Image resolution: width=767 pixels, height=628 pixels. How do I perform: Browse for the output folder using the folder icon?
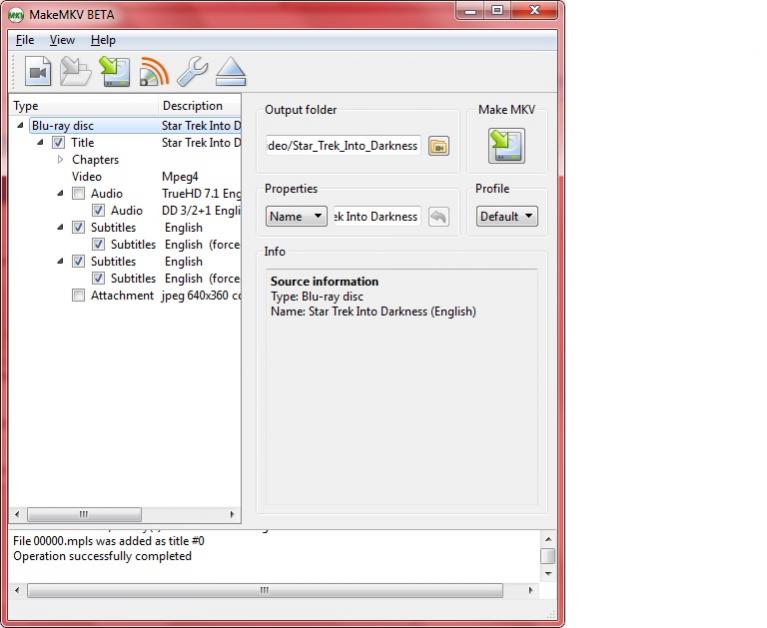click(x=439, y=146)
